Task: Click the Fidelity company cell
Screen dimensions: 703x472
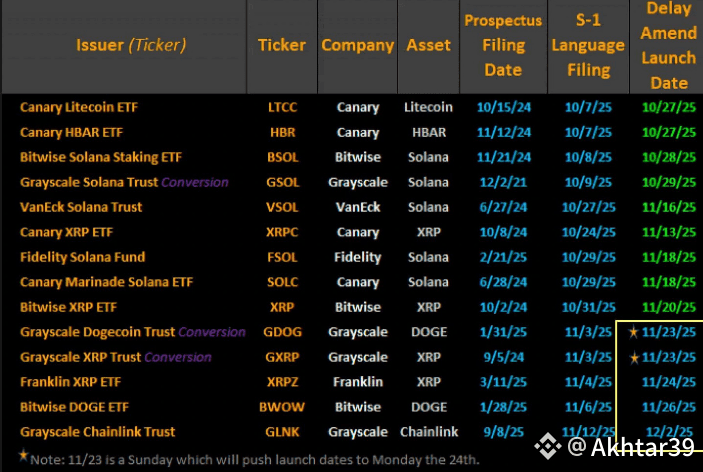Action: point(357,257)
